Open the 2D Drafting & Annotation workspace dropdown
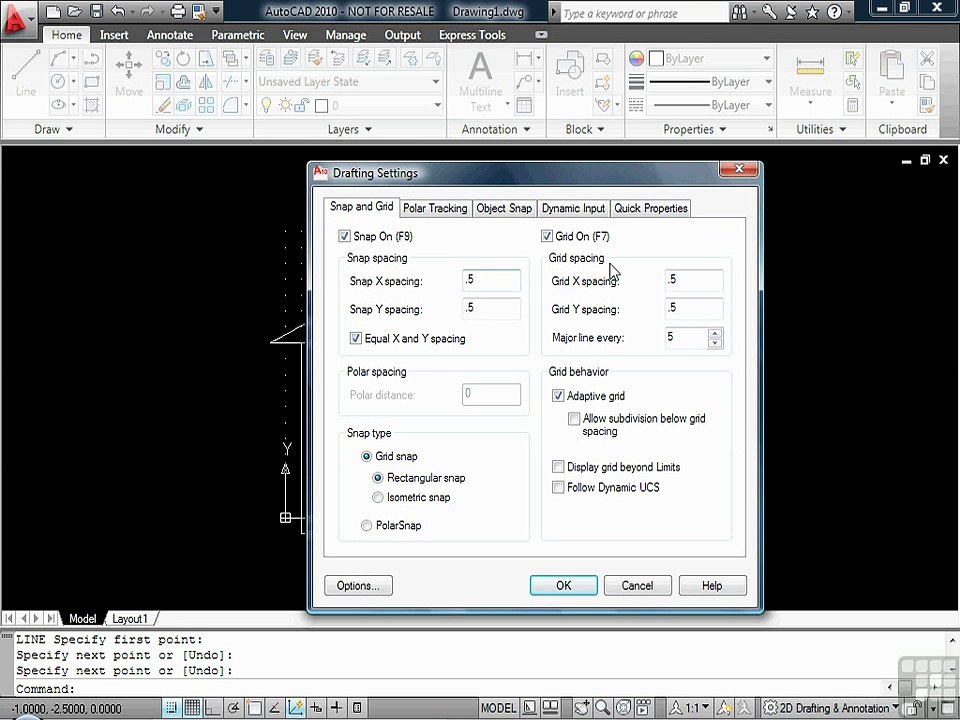 (831, 708)
